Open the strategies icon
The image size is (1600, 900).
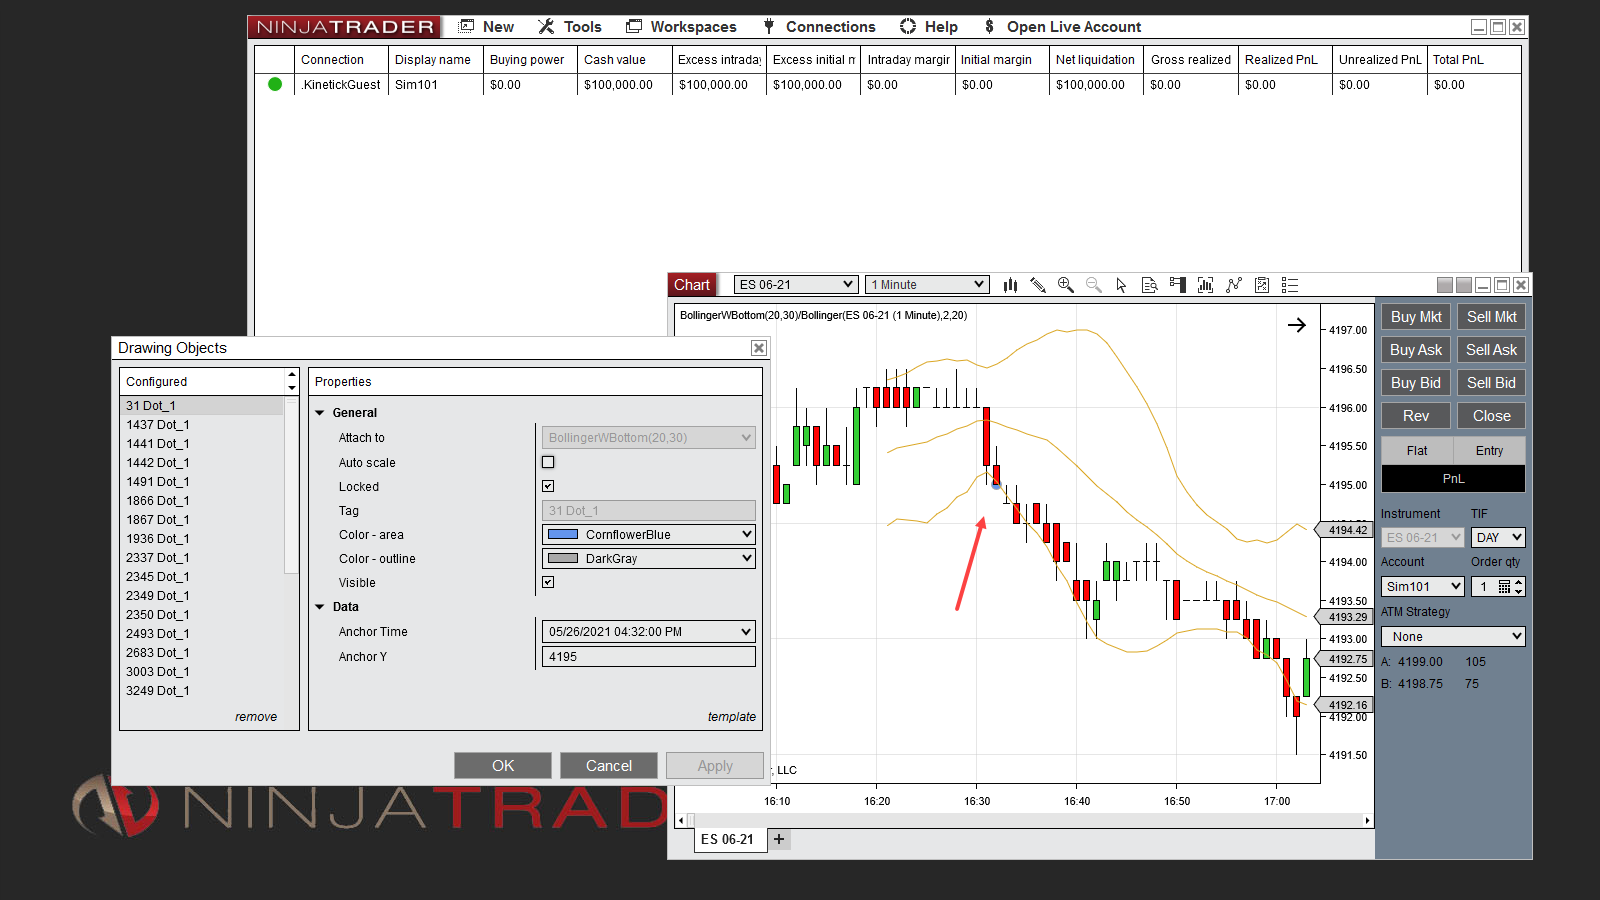(1262, 285)
